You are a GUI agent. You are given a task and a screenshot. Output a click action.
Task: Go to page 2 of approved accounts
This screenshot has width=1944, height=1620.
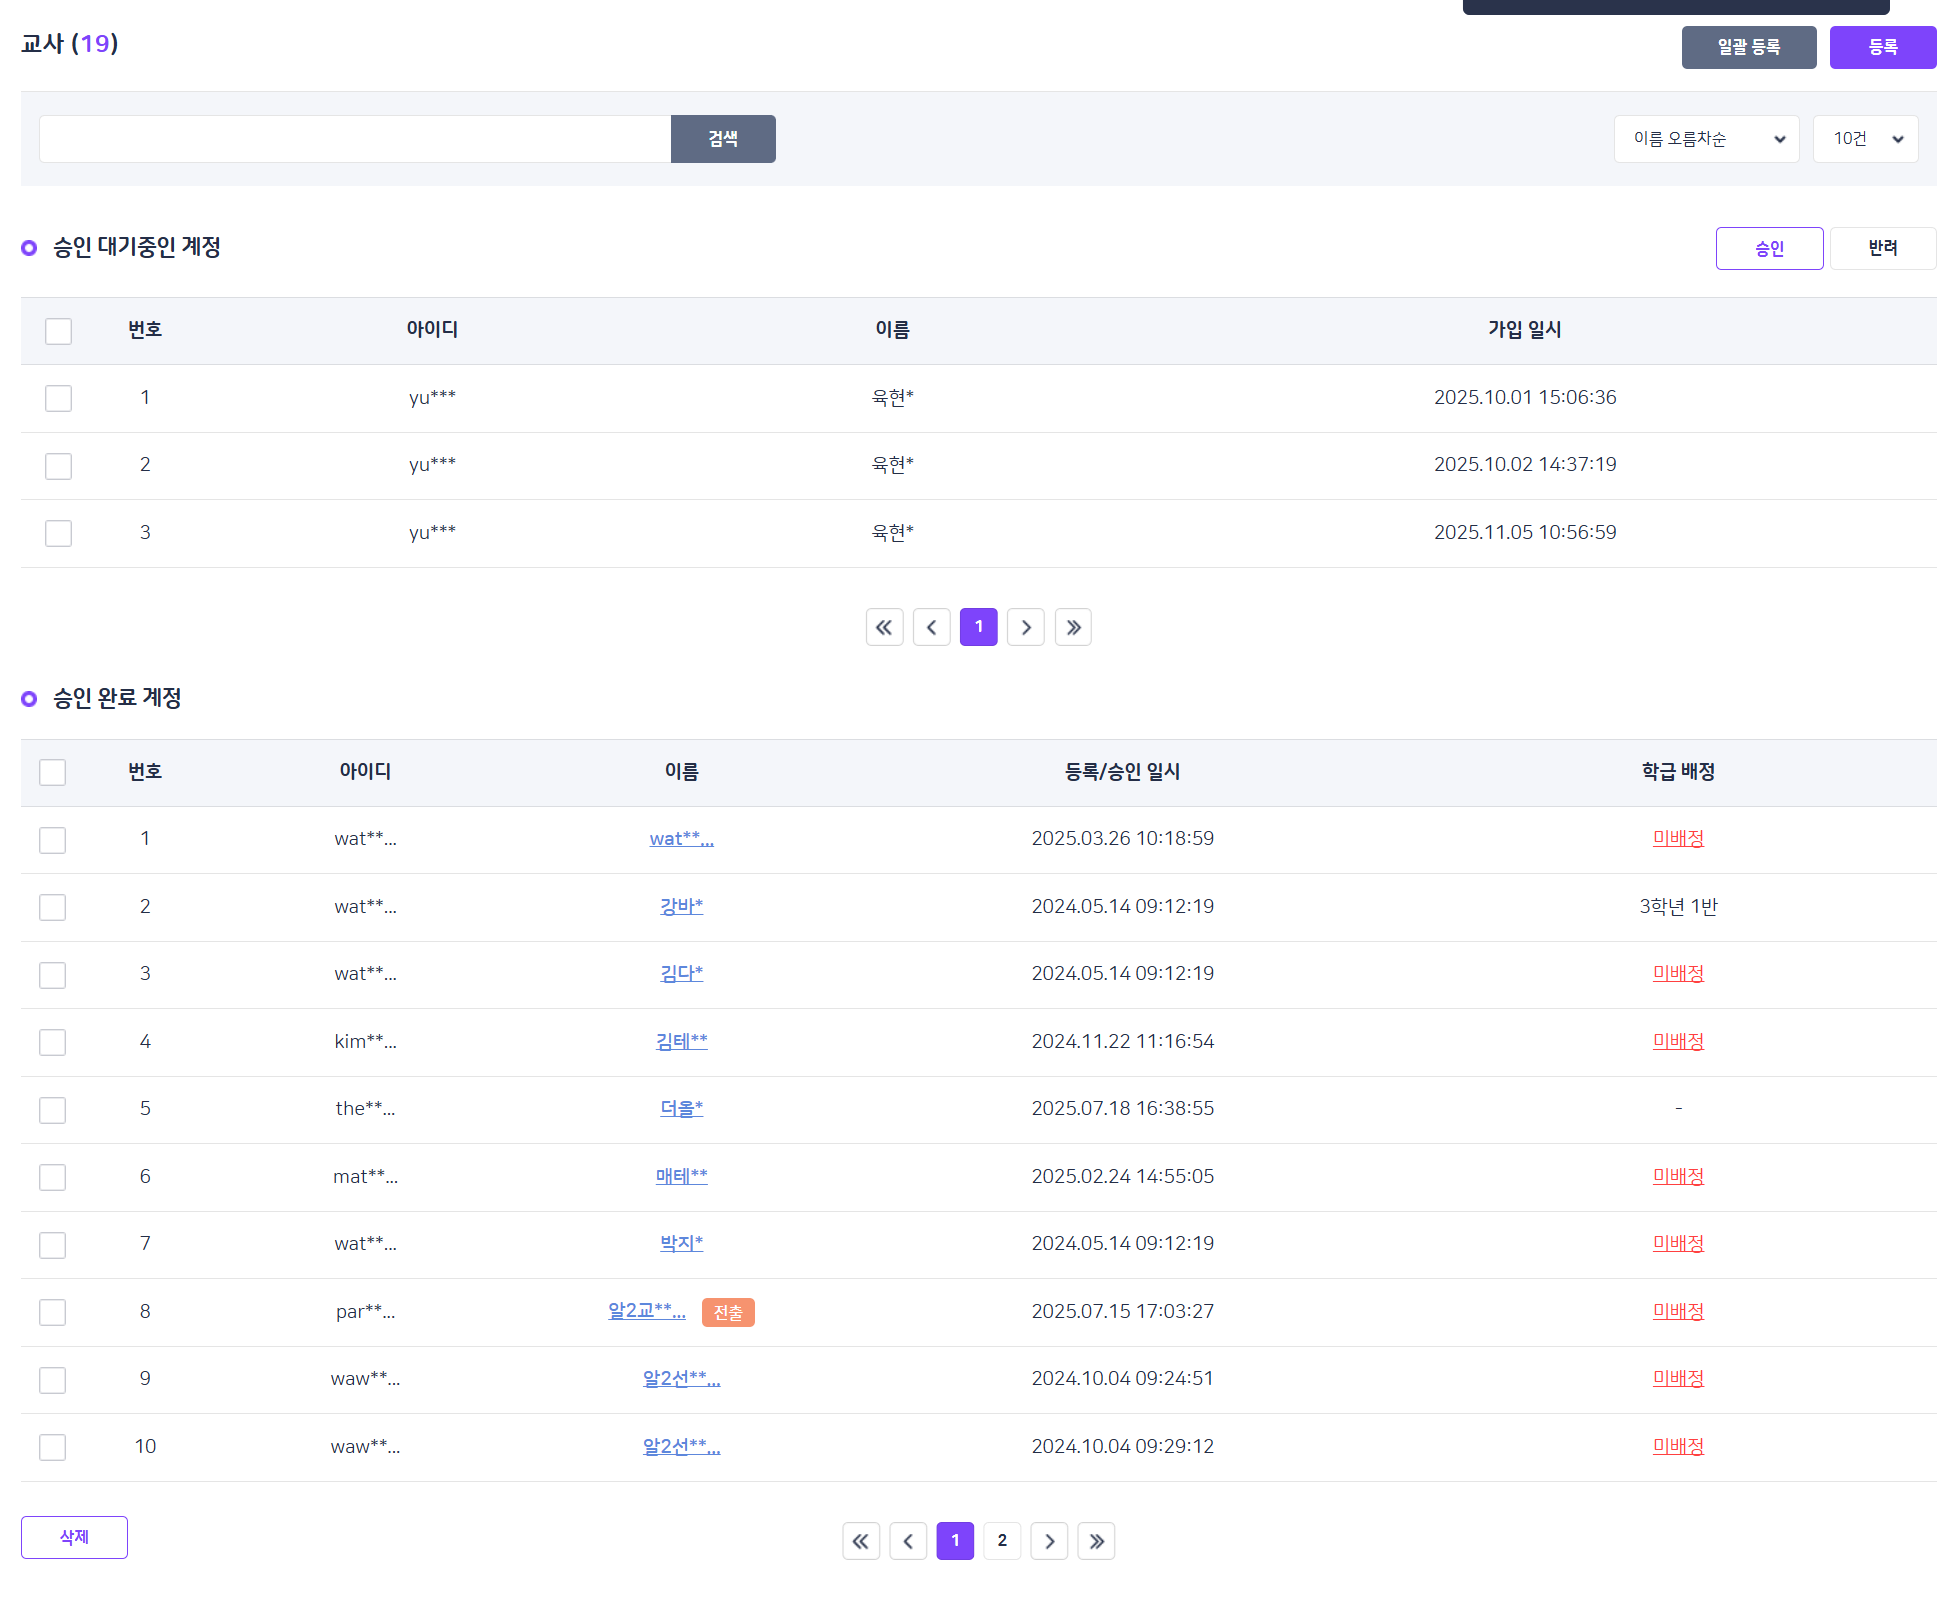click(1002, 1541)
